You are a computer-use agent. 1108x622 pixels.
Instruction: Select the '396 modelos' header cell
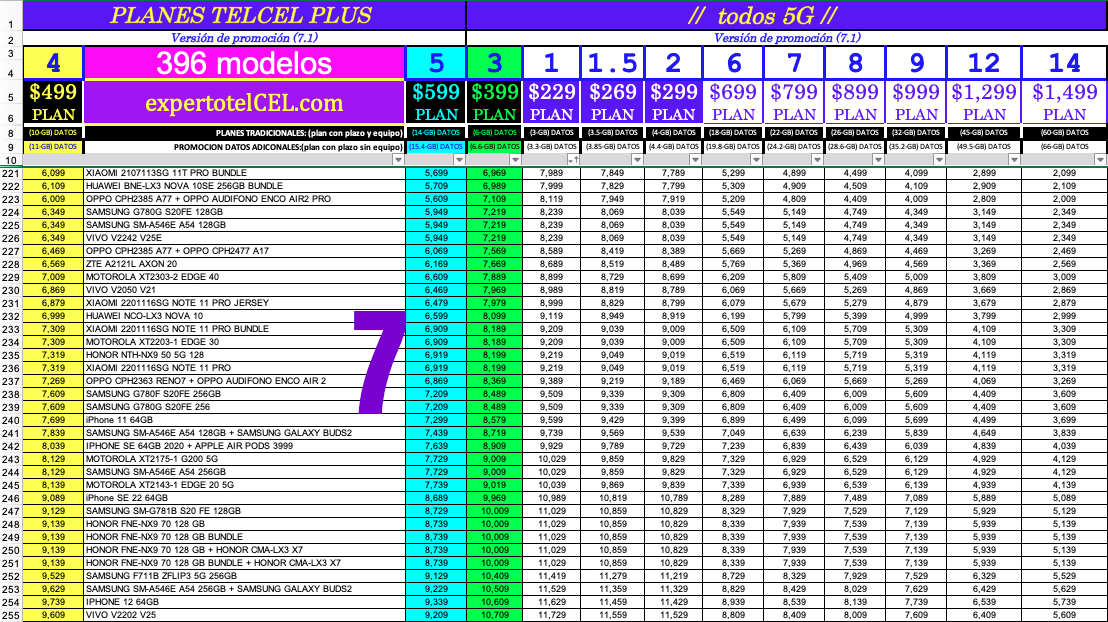tap(244, 63)
